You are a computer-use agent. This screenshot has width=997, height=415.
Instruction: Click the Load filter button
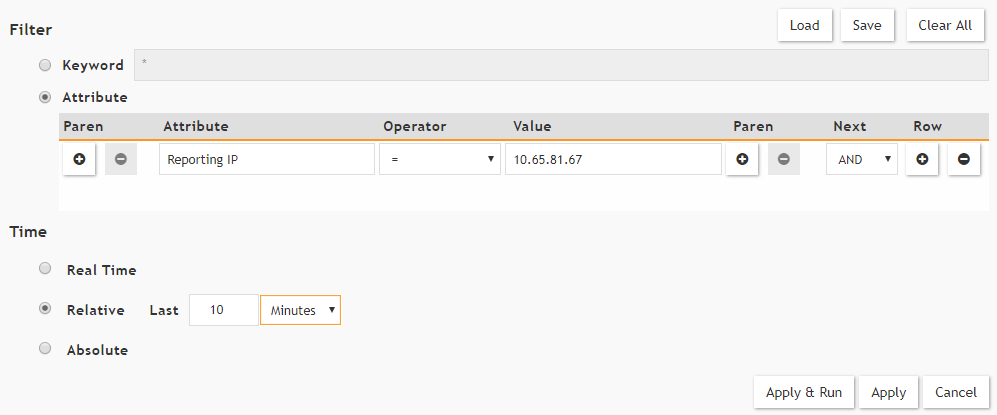(x=804, y=26)
